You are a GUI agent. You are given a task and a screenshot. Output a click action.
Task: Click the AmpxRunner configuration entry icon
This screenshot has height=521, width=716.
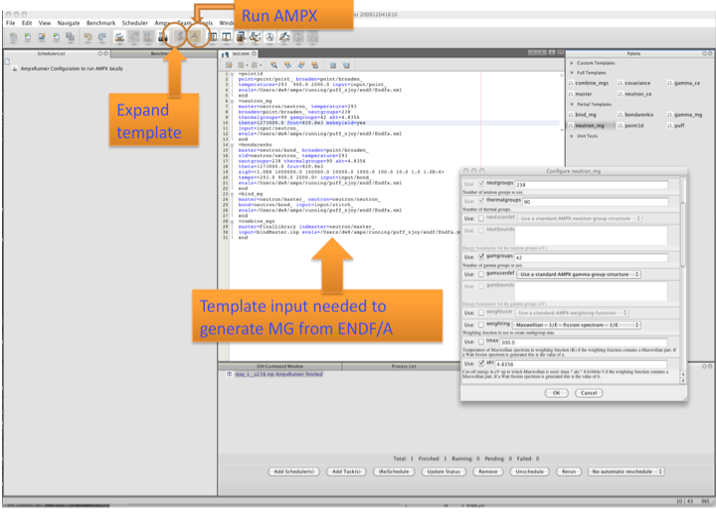pyautogui.click(x=15, y=68)
